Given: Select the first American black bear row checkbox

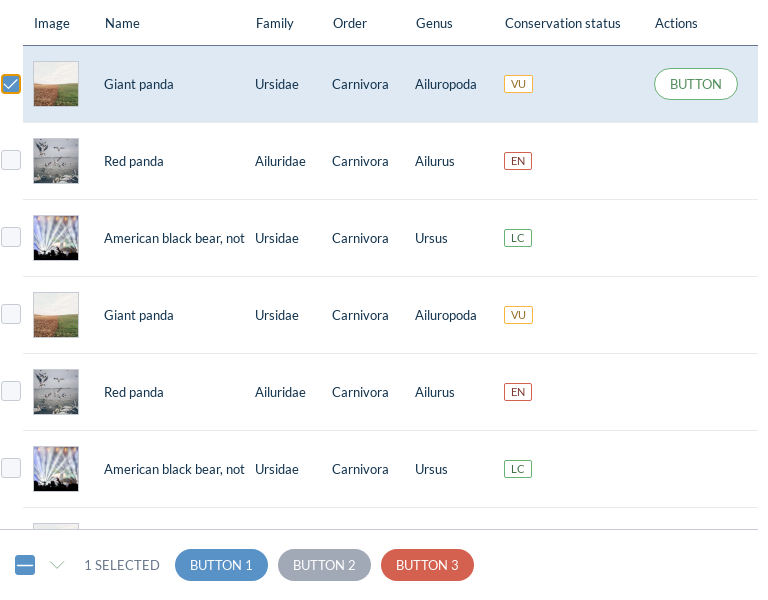Looking at the screenshot, I should click(x=11, y=237).
